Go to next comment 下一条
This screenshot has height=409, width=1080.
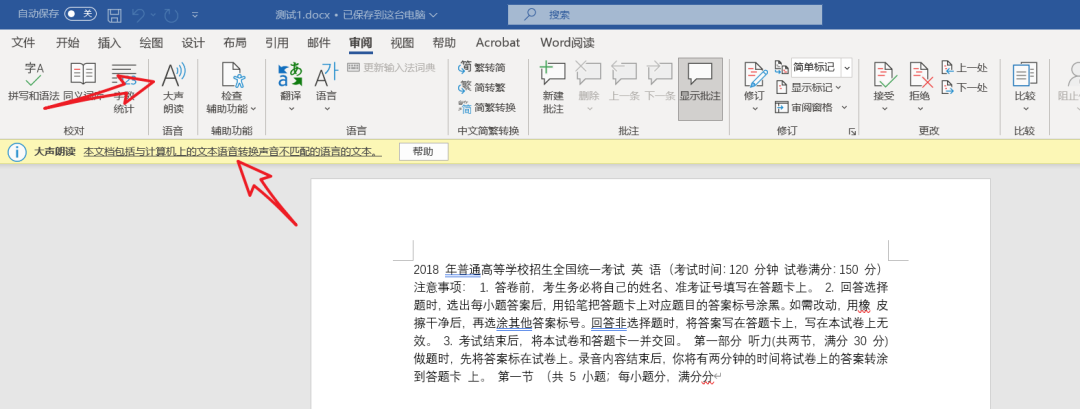[659, 82]
